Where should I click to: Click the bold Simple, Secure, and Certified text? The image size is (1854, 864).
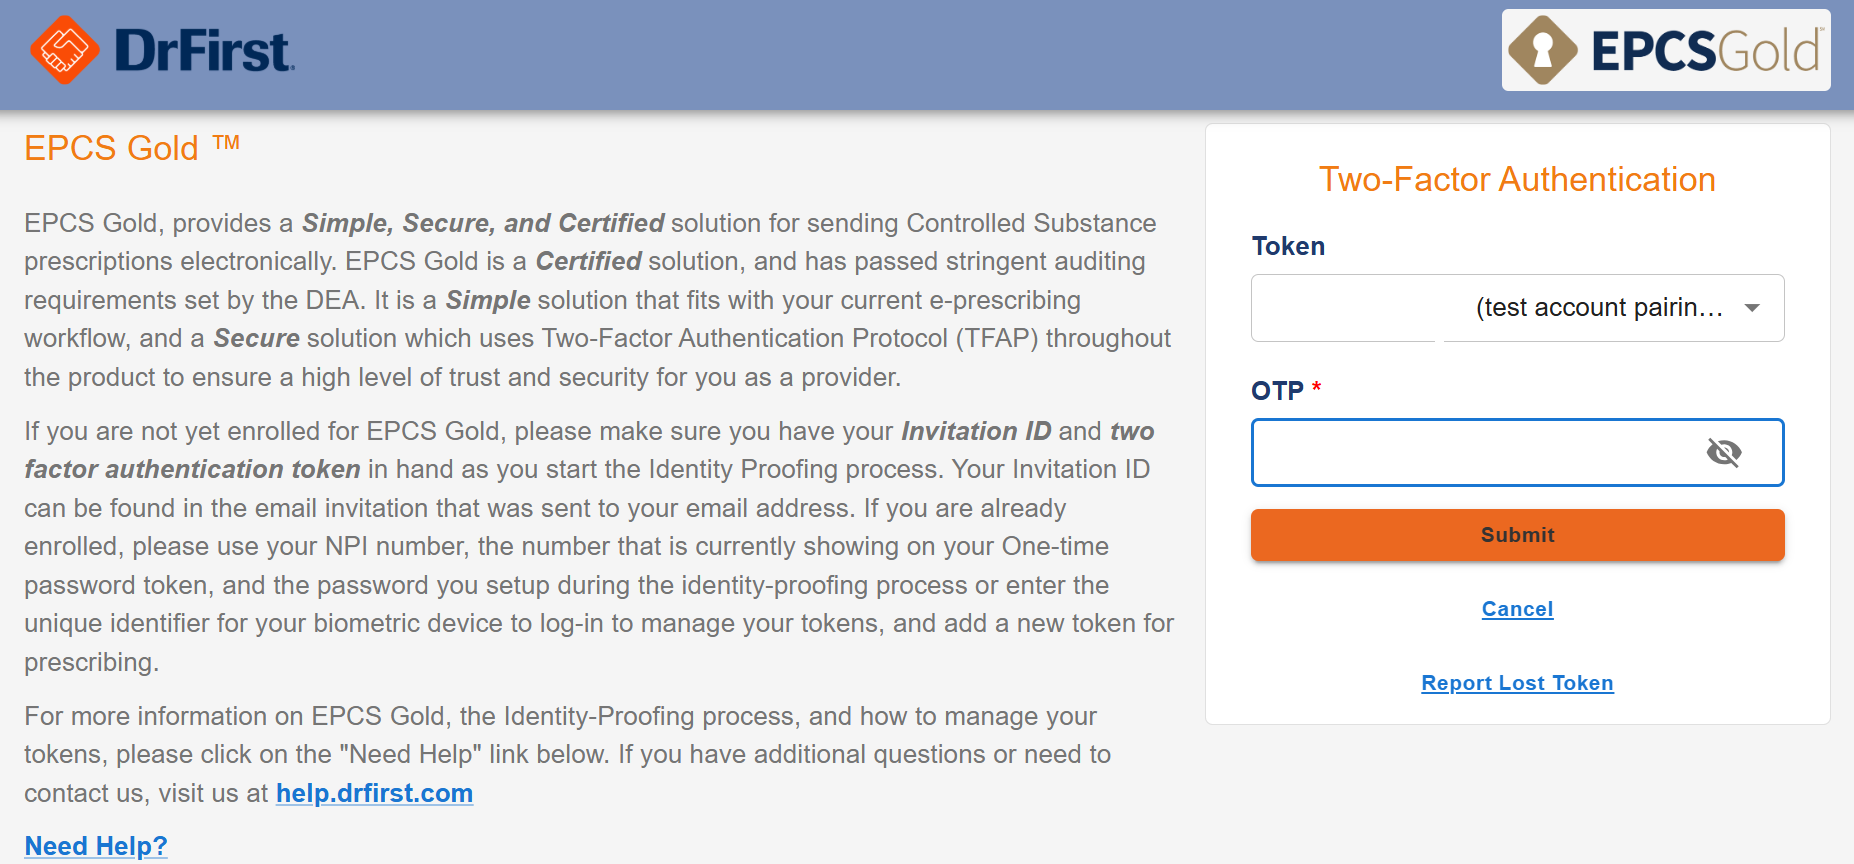(x=483, y=223)
